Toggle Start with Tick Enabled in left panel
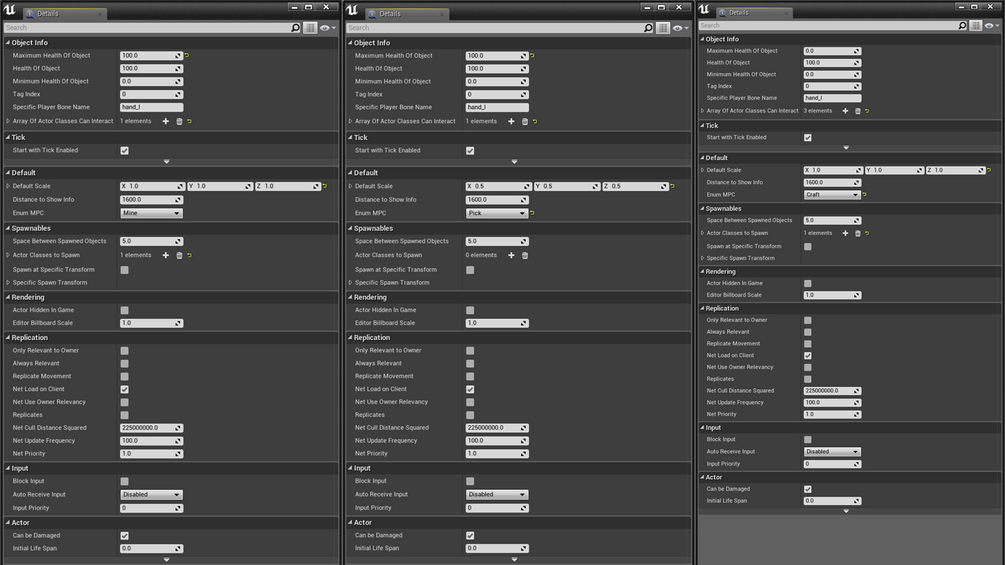This screenshot has height=565, width=1005. coord(124,151)
